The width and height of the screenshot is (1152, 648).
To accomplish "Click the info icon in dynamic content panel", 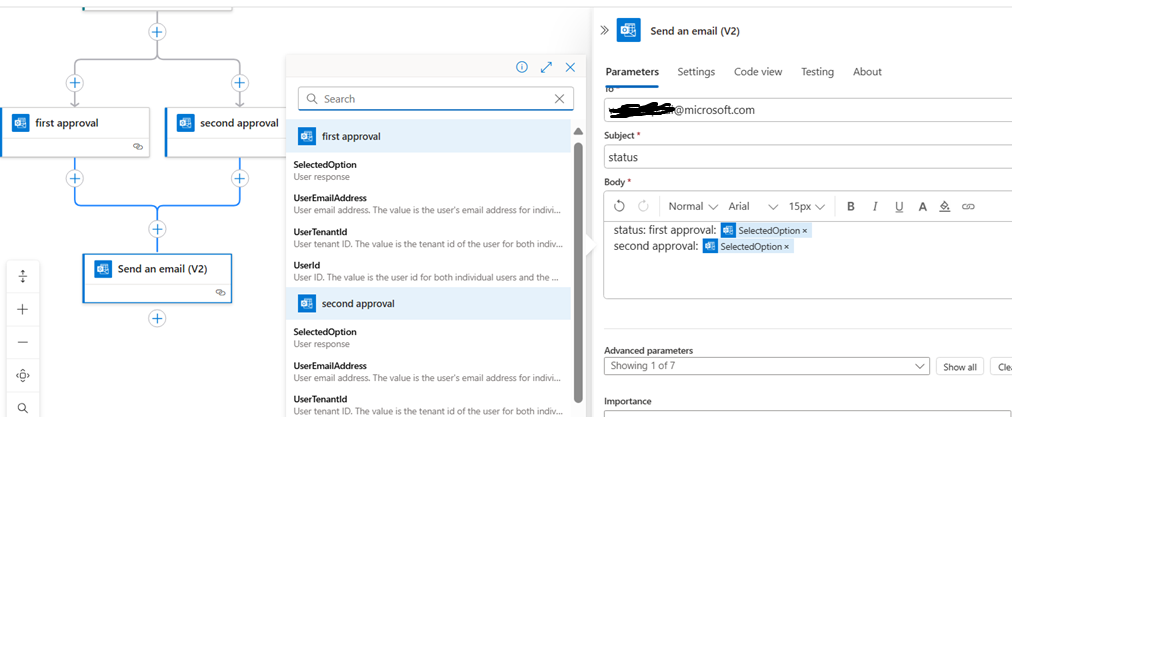I will [522, 67].
